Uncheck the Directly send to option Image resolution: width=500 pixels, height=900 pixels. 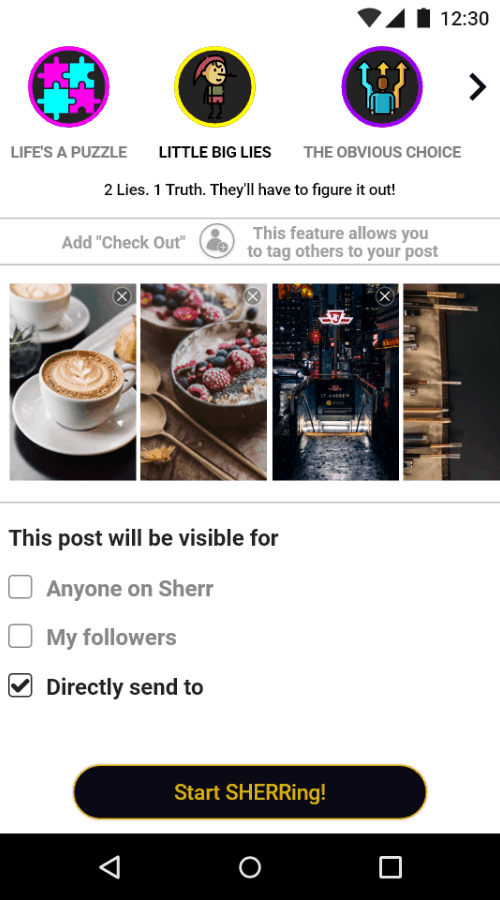[x=20, y=686]
